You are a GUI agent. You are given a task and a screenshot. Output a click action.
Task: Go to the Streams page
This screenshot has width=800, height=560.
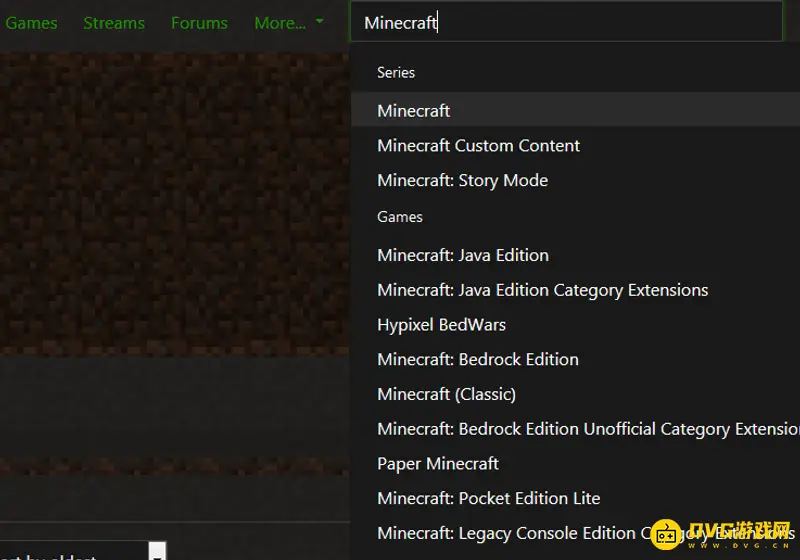point(114,23)
